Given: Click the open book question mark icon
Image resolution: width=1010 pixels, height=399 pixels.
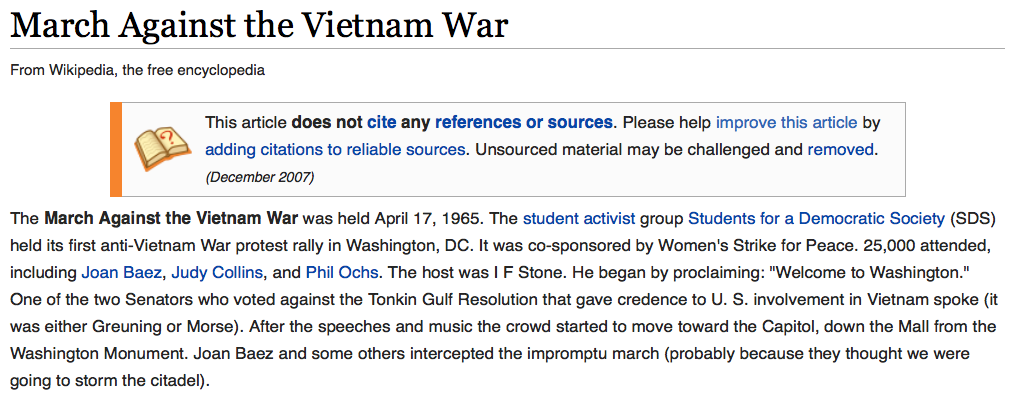Looking at the screenshot, I should pyautogui.click(x=162, y=148).
